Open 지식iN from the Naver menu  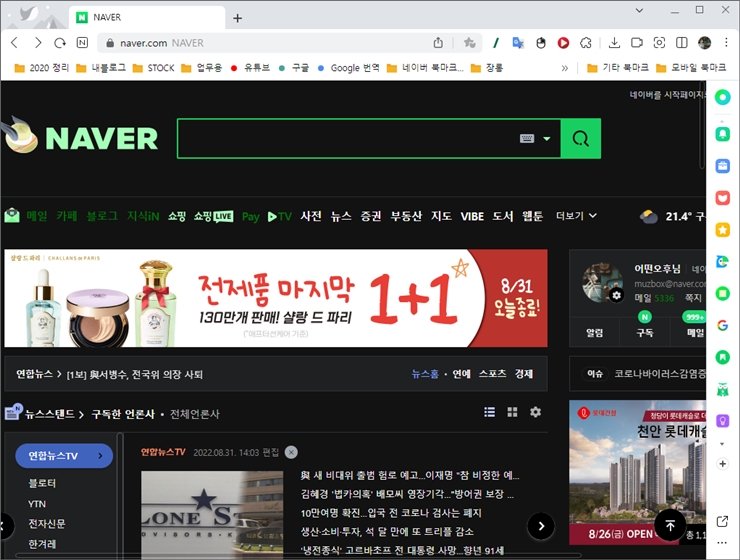pos(143,216)
